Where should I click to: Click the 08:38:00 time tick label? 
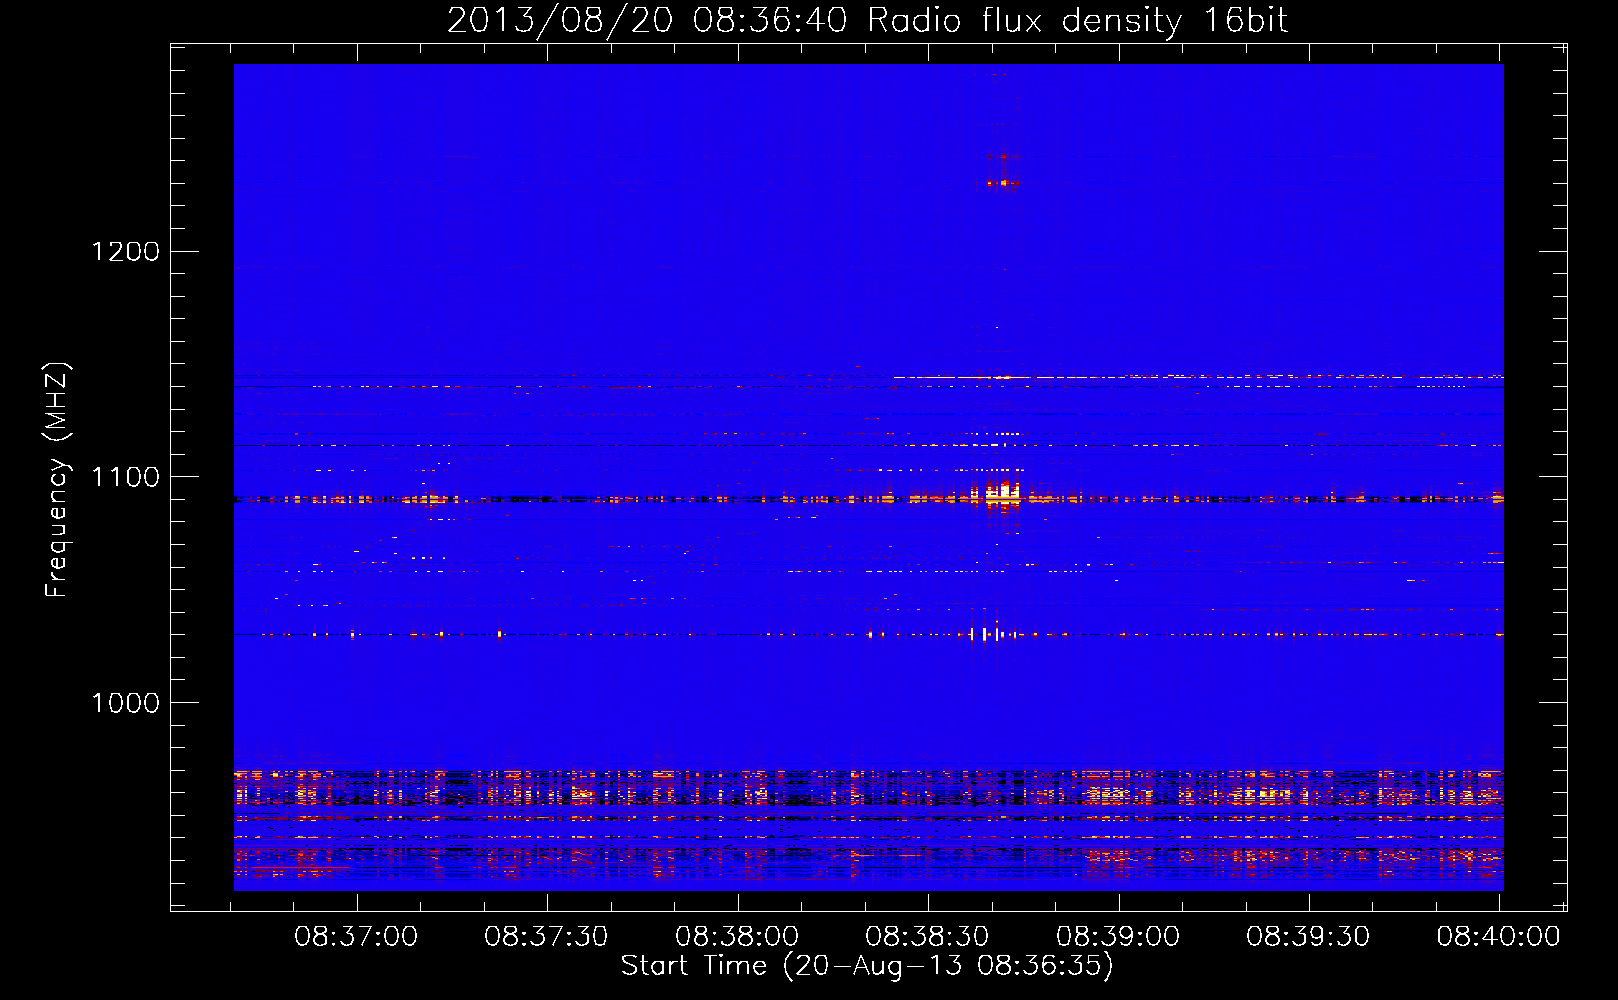pos(737,937)
